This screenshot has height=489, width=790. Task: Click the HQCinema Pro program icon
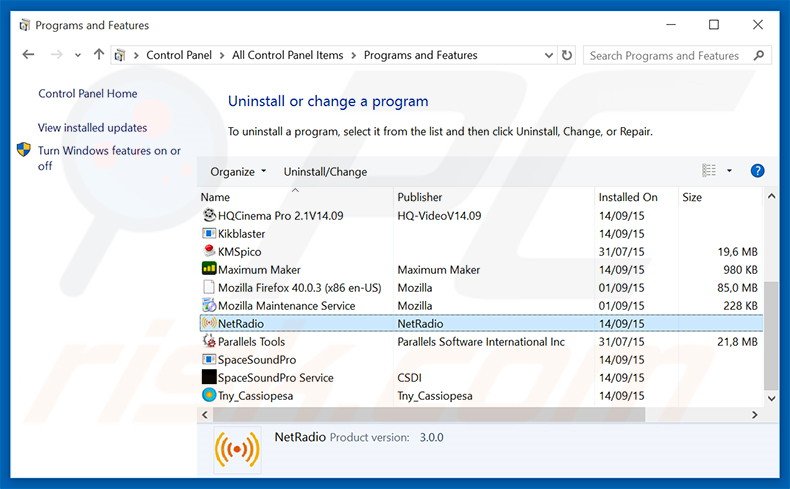(x=209, y=216)
